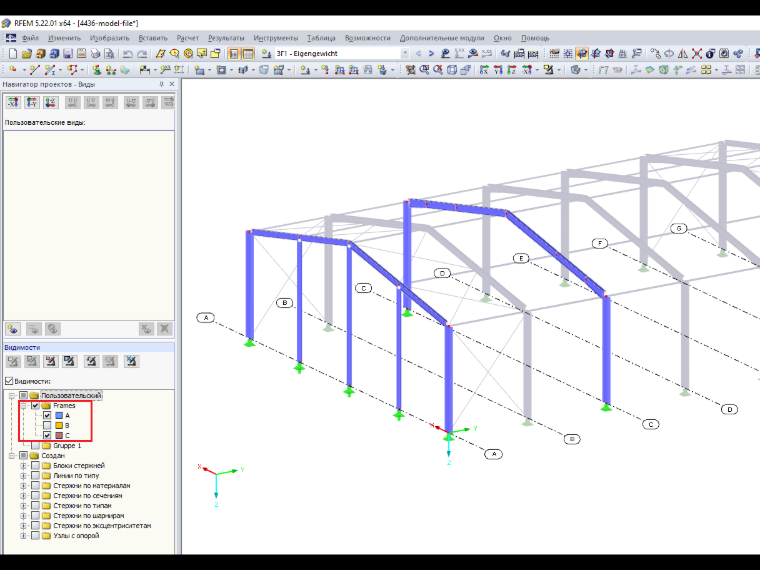Click the wireframe cube view icon
Screen dimensions: 760x570
pyautogui.click(x=452, y=70)
